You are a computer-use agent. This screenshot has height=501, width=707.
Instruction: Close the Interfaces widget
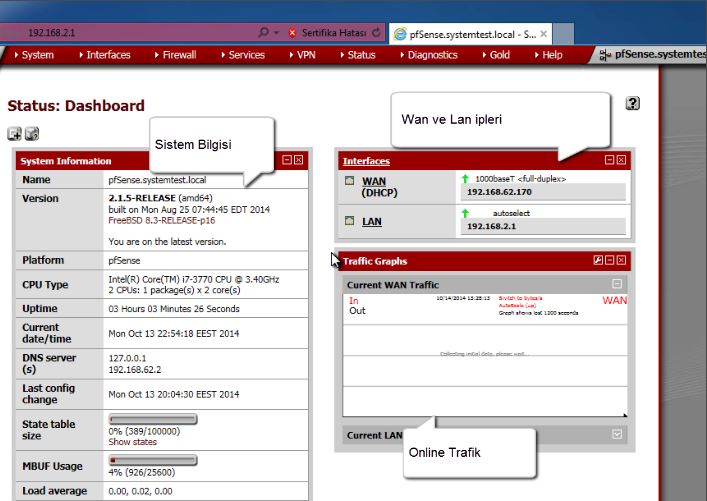coord(621,160)
